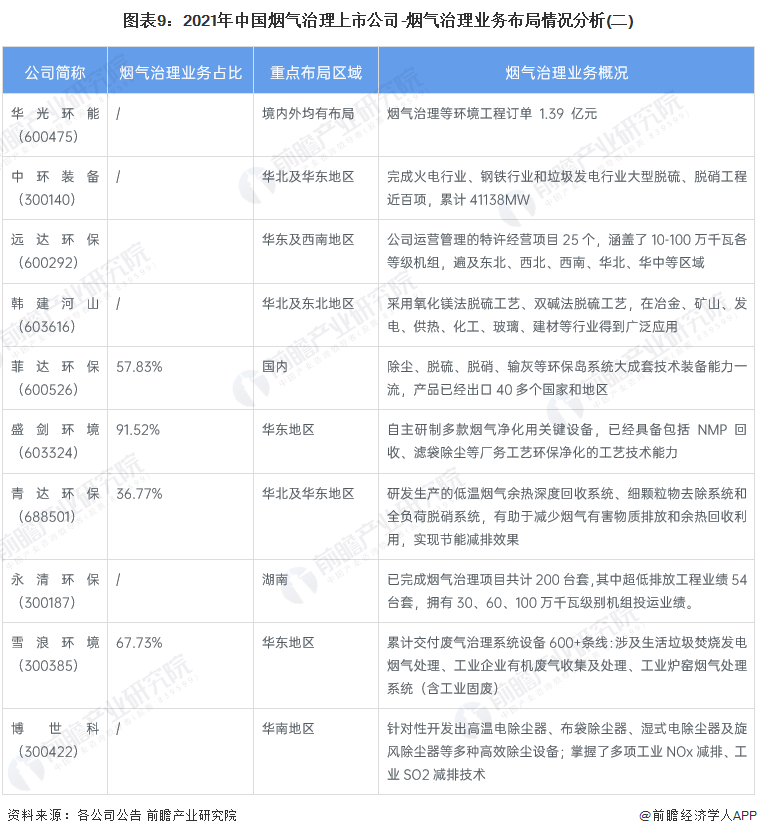Click company cell '中环装备 (300140)'
The height and width of the screenshot is (836, 757).
(x=55, y=188)
